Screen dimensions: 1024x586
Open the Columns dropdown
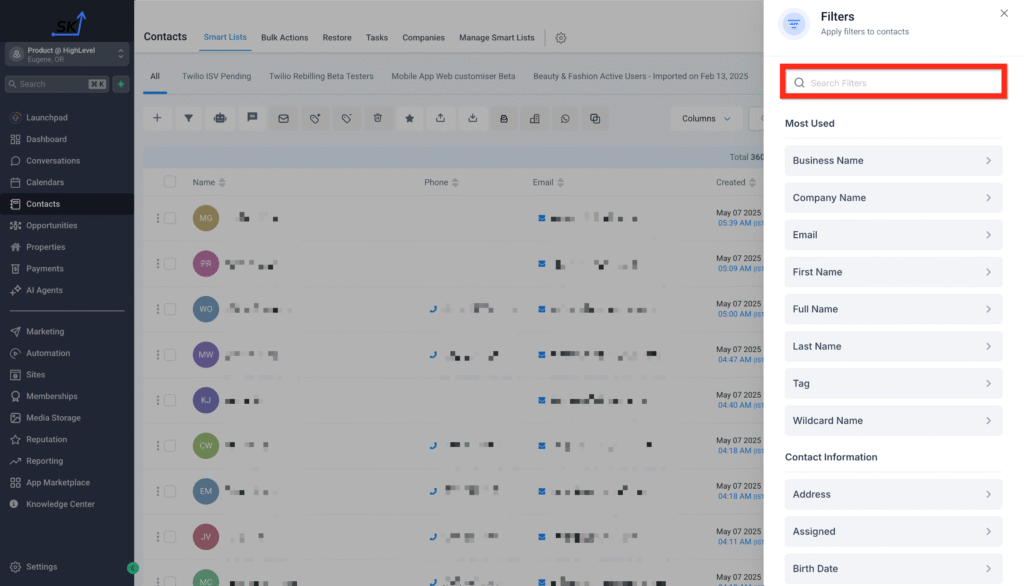(x=705, y=118)
